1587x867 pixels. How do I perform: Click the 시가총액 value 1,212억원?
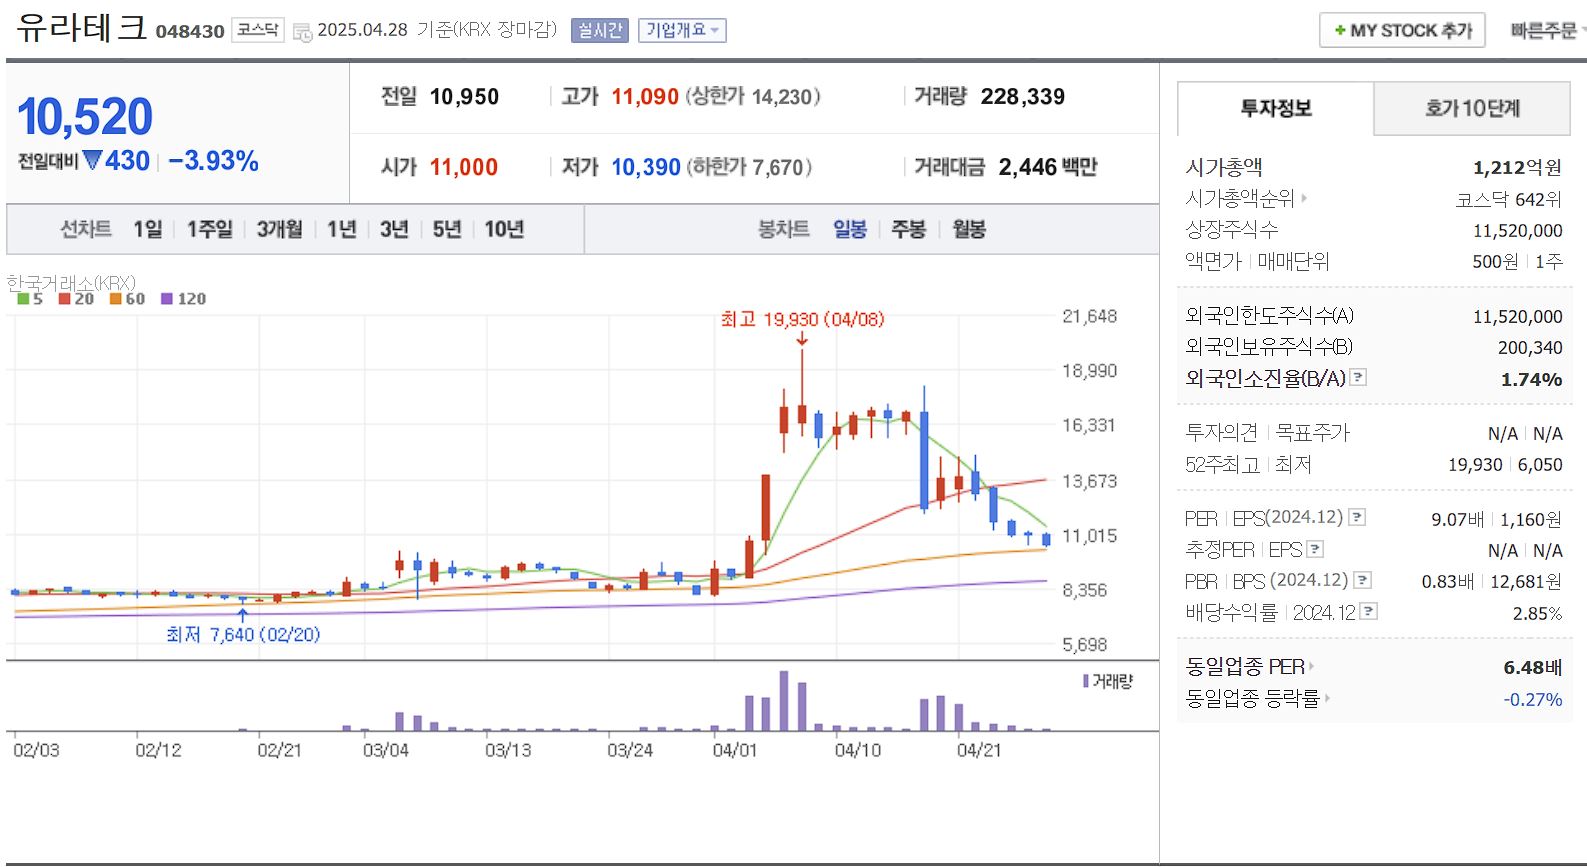point(1517,167)
